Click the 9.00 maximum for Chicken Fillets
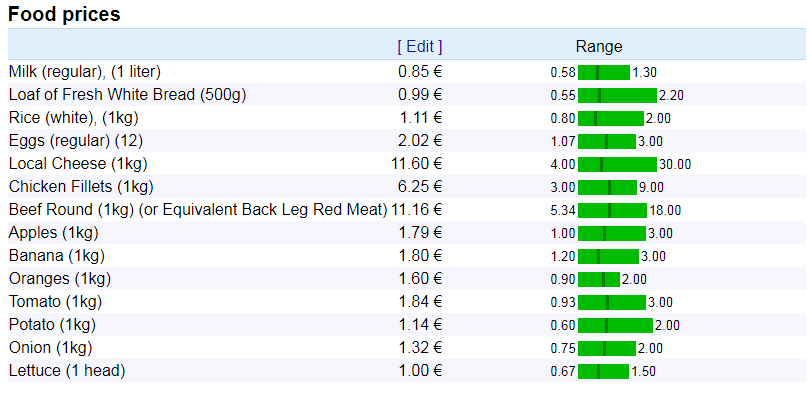Image resolution: width=807 pixels, height=396 pixels. click(x=651, y=187)
